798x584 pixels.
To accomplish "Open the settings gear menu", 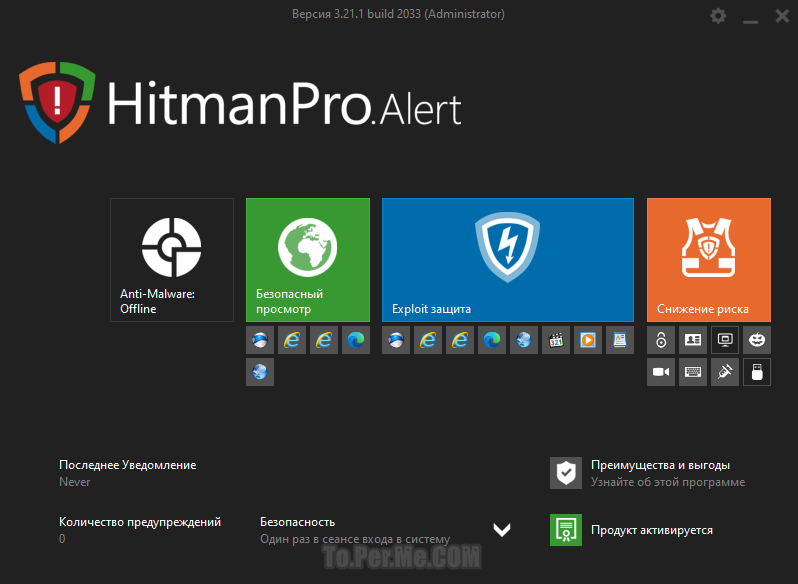I will click(718, 16).
